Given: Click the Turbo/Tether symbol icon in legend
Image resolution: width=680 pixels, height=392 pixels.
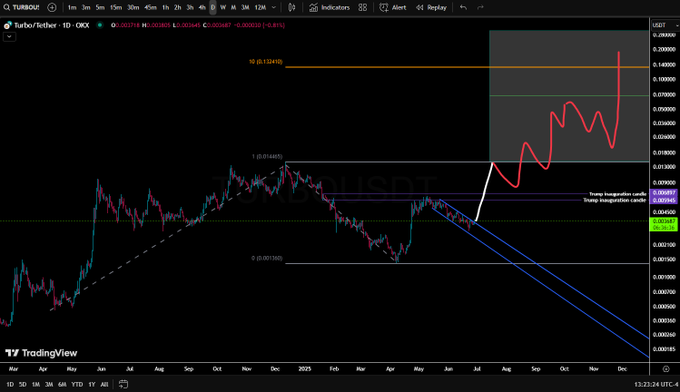Looking at the screenshot, I should pyautogui.click(x=7, y=26).
